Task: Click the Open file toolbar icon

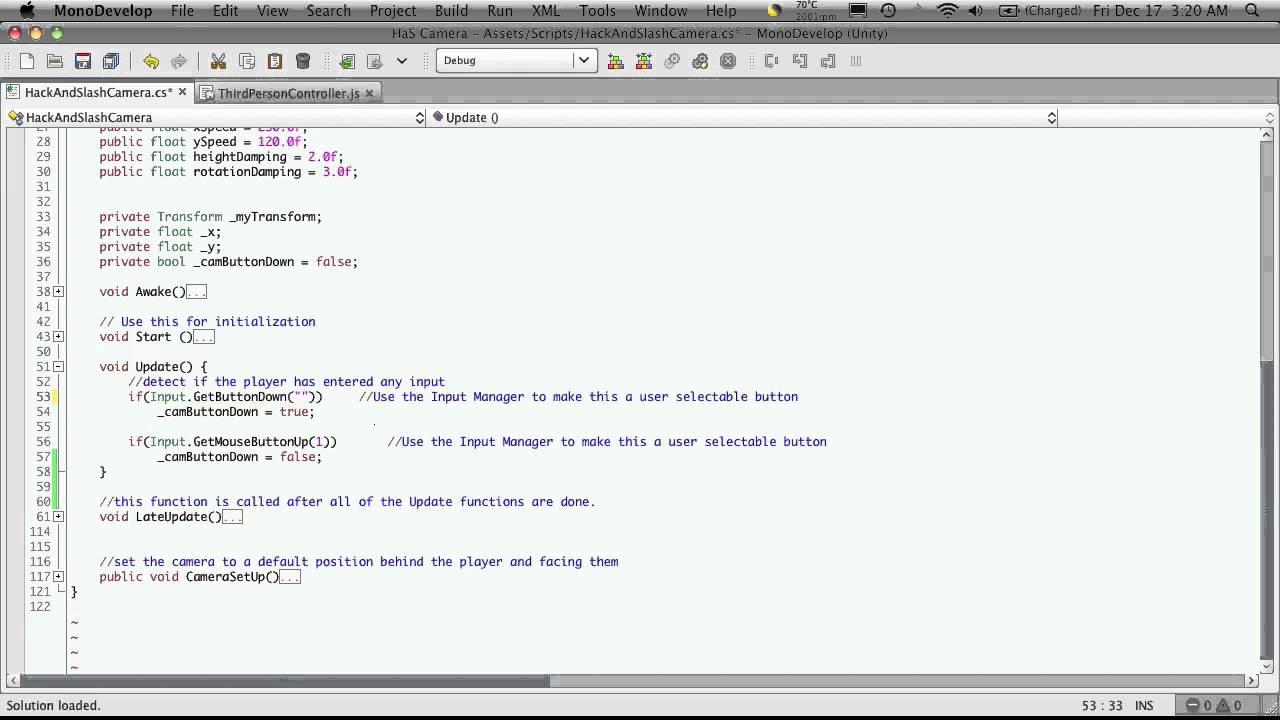Action: point(55,61)
